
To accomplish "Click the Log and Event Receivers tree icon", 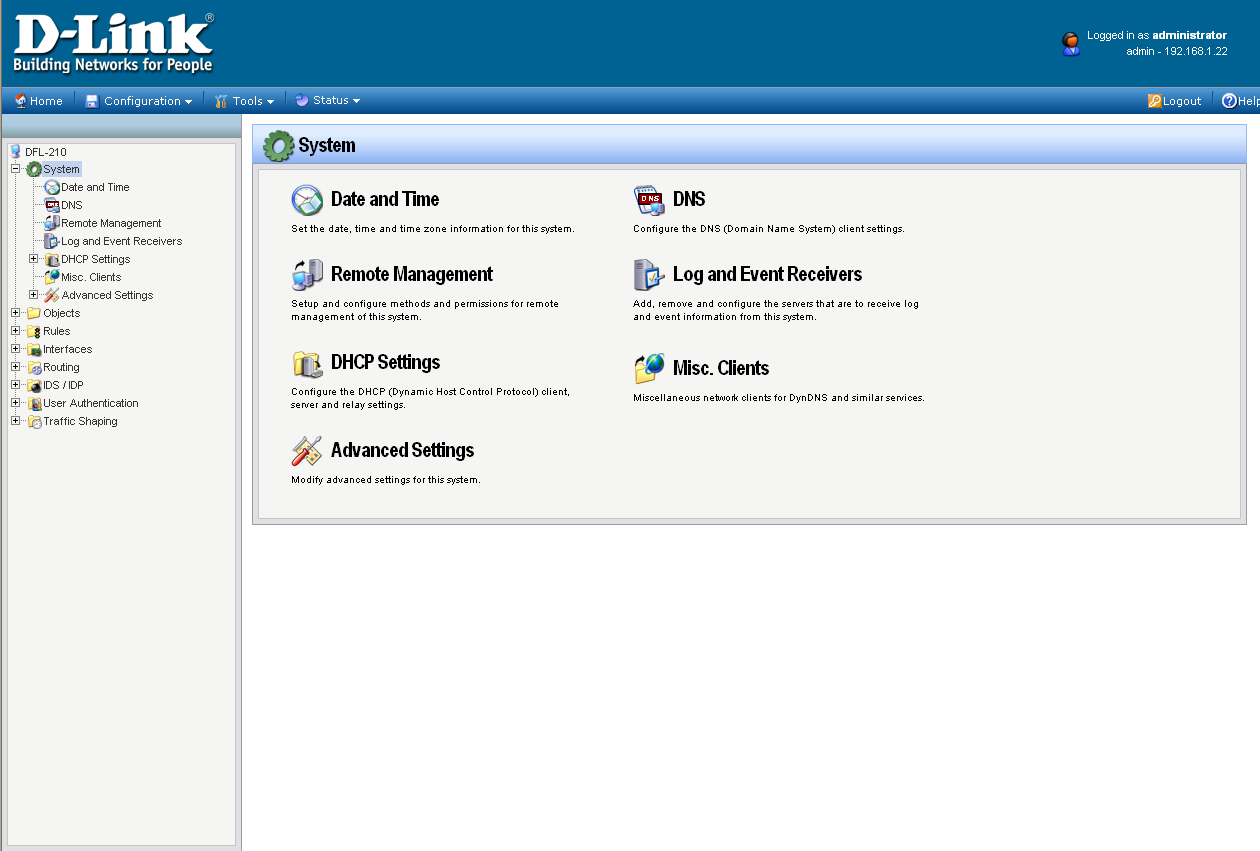I will [x=52, y=241].
